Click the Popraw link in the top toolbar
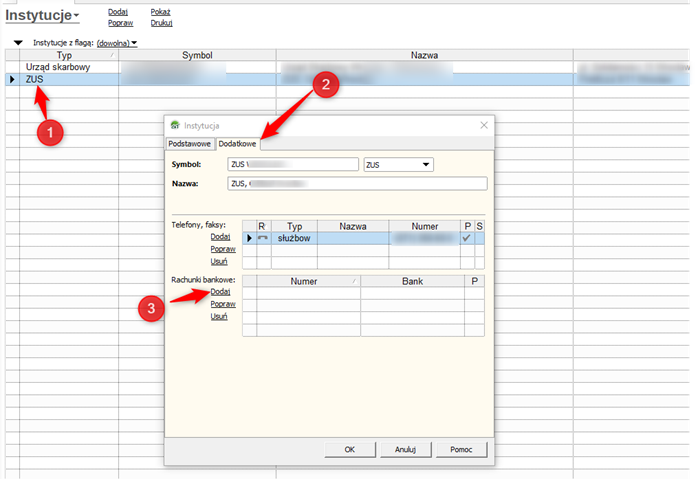The height and width of the screenshot is (479, 698). point(120,23)
